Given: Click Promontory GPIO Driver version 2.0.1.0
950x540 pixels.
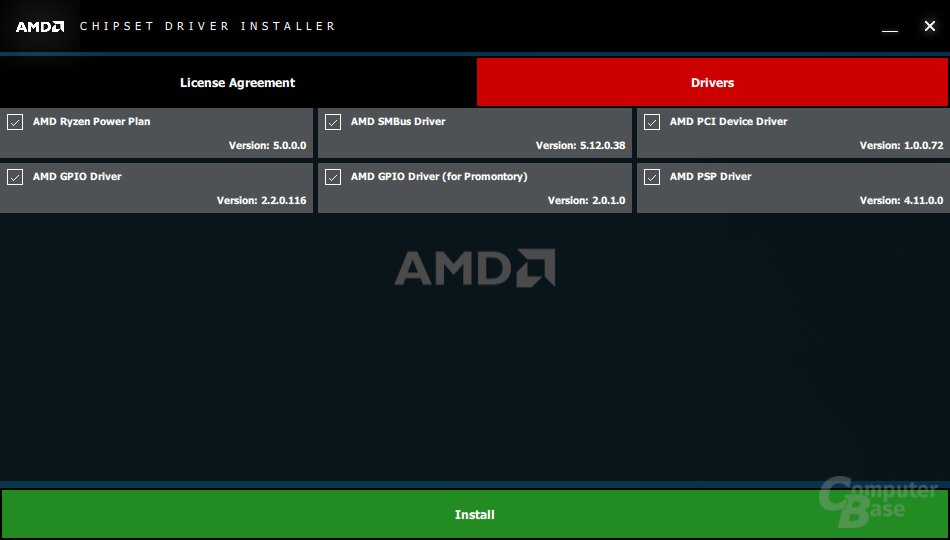Looking at the screenshot, I should (586, 200).
